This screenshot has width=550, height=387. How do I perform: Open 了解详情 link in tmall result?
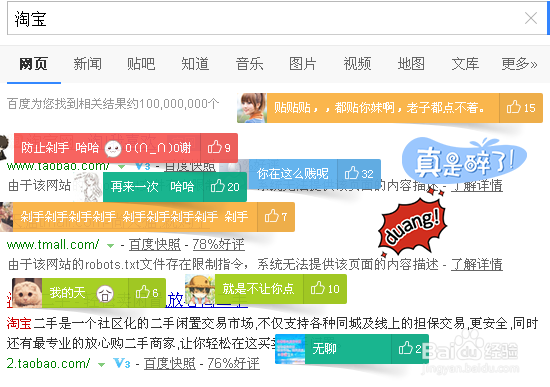click(477, 265)
